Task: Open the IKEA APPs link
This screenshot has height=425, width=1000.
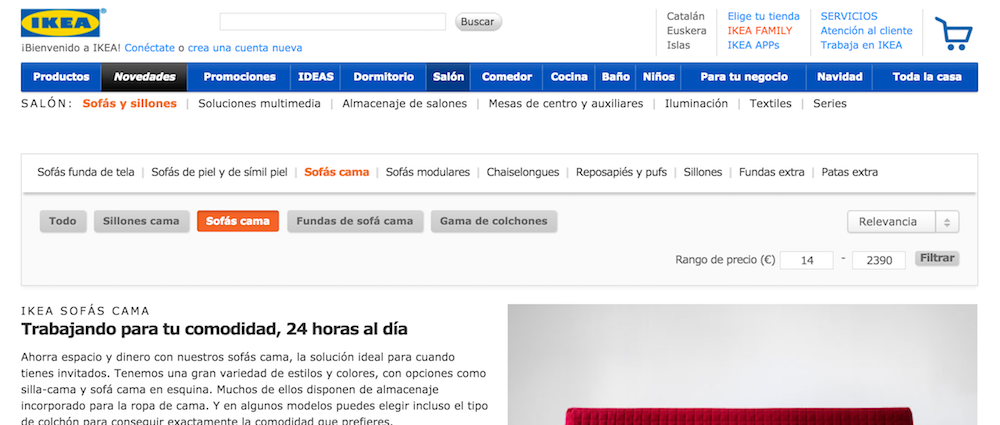Action: click(x=753, y=45)
